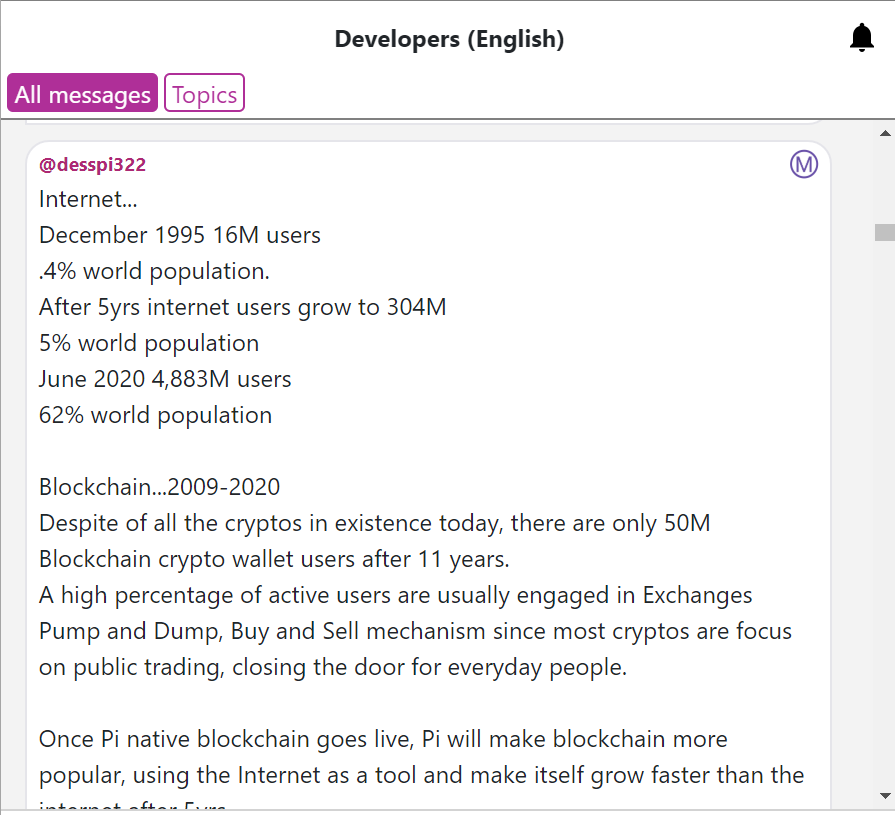This screenshot has width=895, height=815.
Task: Click the notification bell icon
Action: [861, 38]
